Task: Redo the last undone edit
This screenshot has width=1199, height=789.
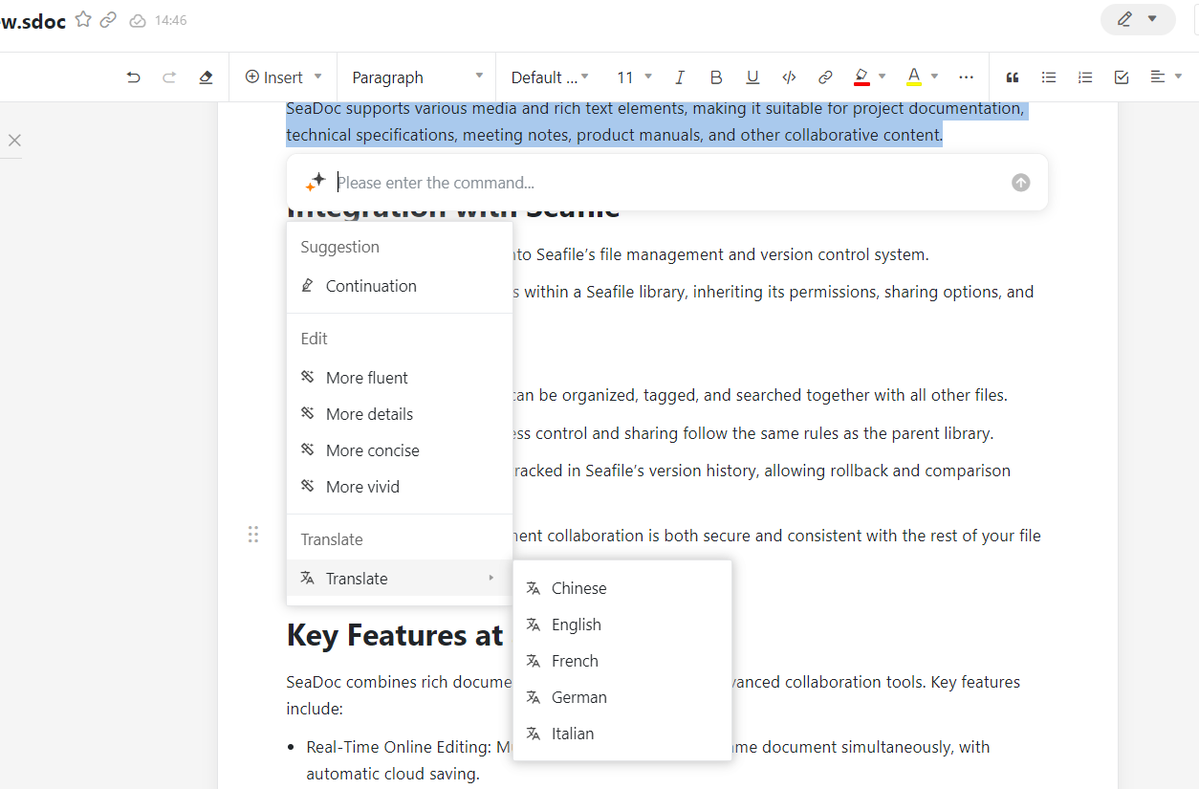Action: pyautogui.click(x=169, y=77)
